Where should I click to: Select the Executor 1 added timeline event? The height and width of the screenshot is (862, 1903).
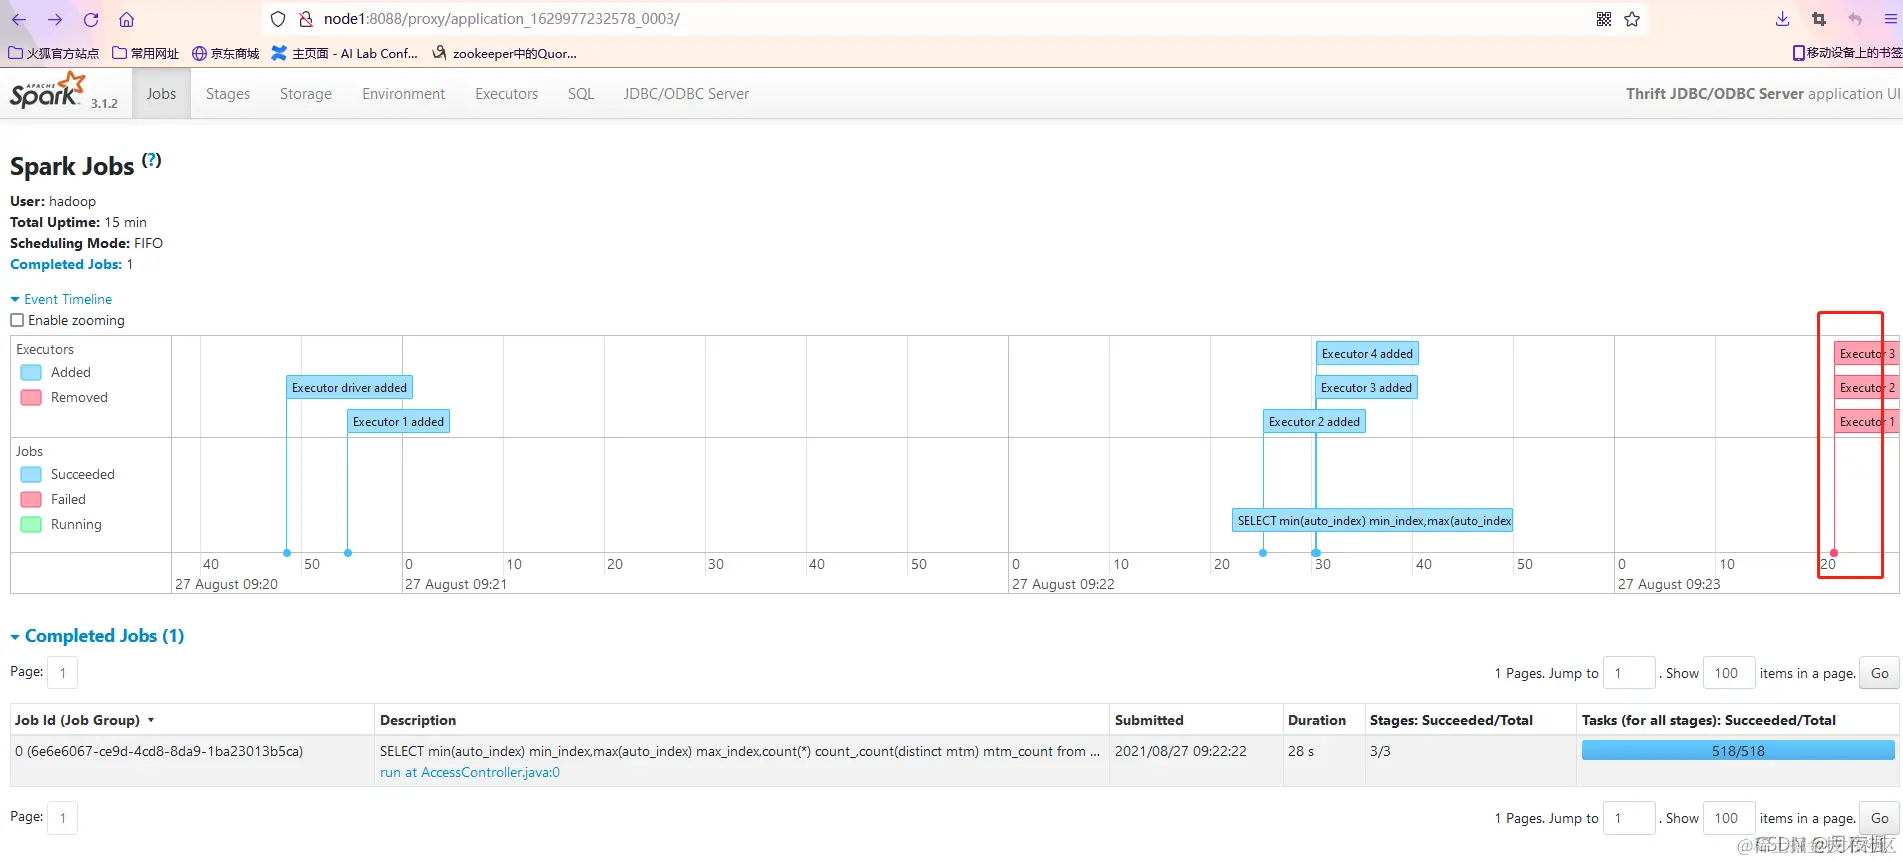398,422
